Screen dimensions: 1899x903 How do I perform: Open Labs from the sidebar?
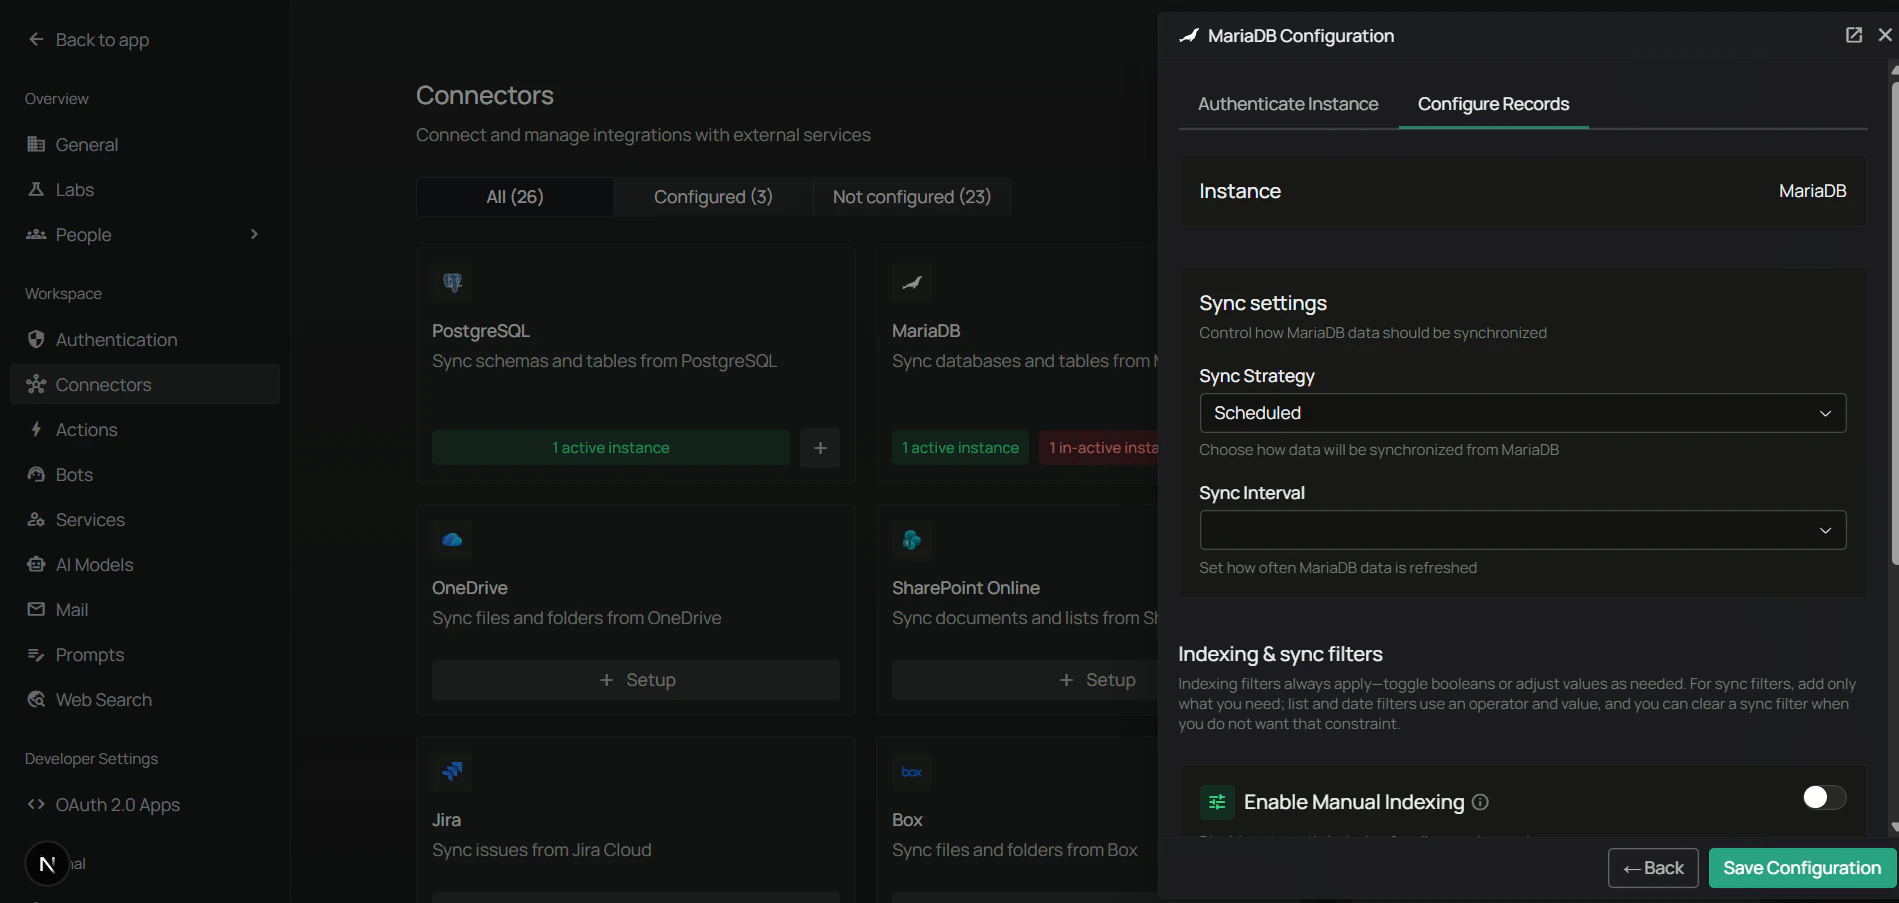click(74, 190)
